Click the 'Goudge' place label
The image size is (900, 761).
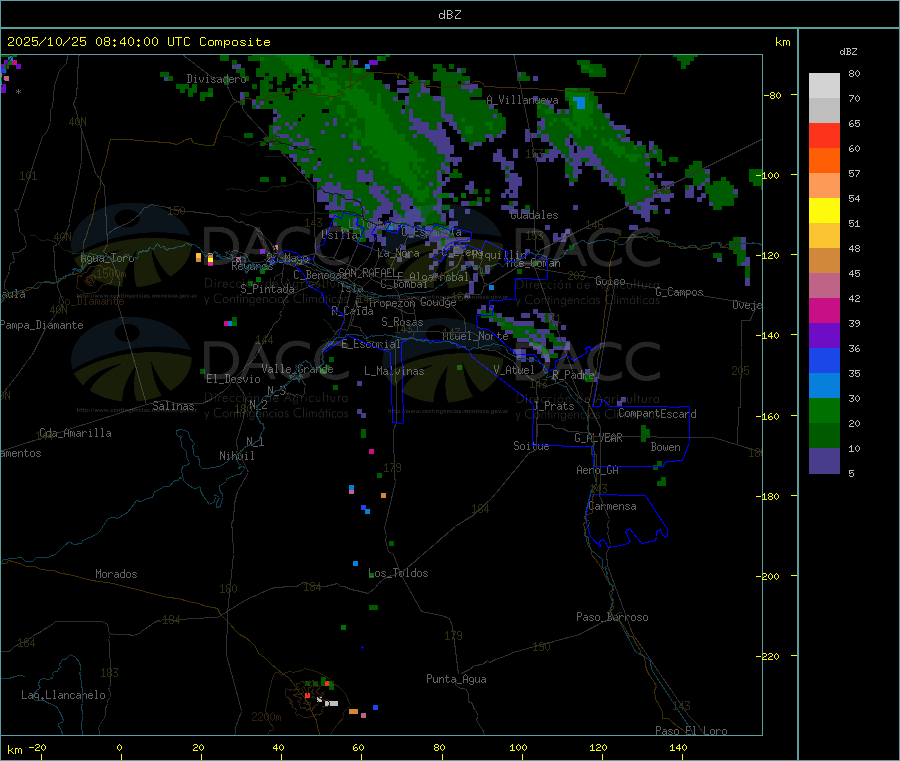coord(438,302)
